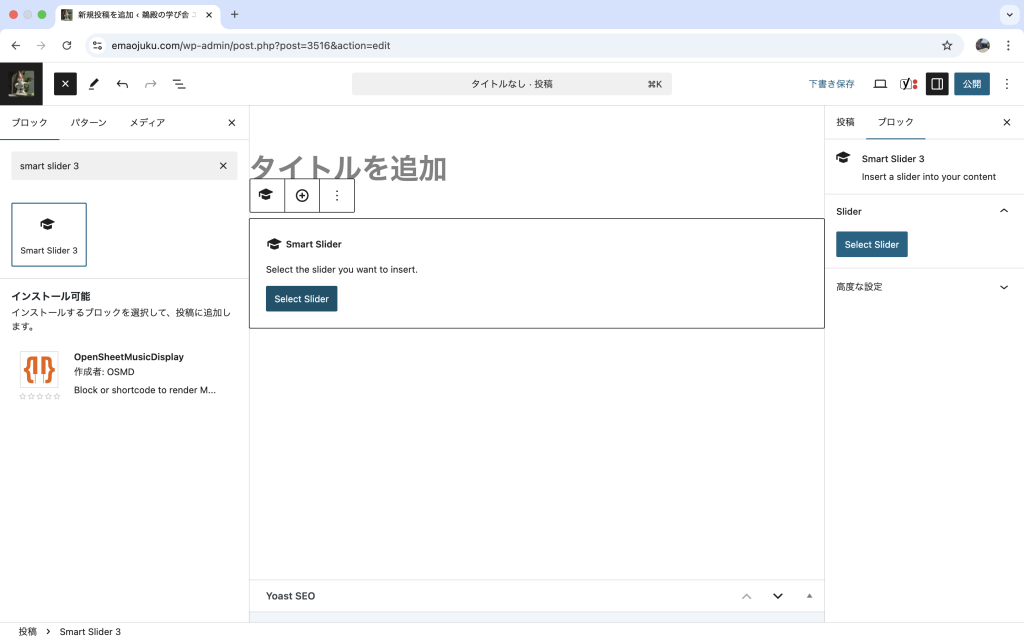
Task: Open a new browser tab
Action: (234, 14)
